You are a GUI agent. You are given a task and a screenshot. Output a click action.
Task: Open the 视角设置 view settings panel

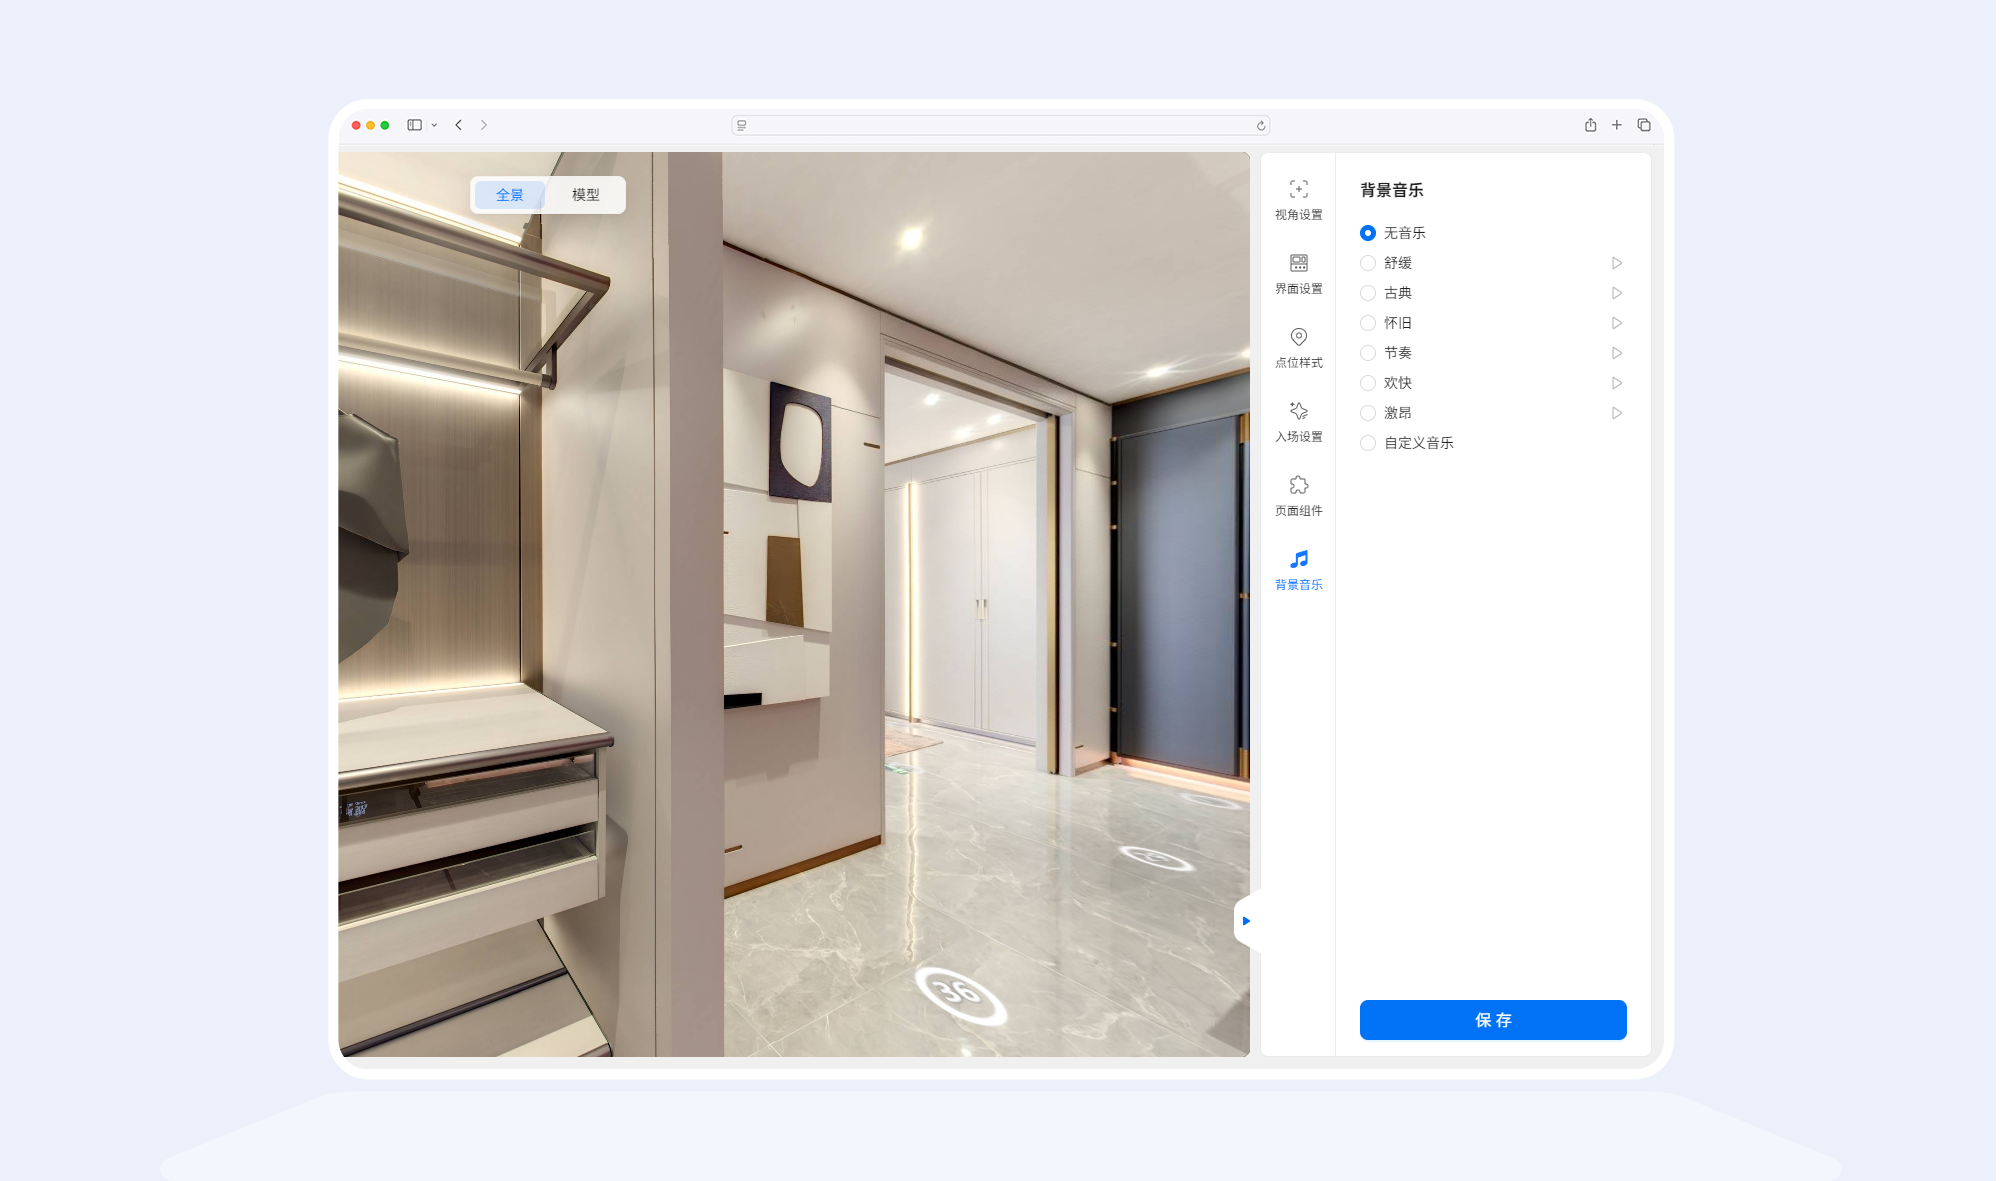coord(1298,200)
